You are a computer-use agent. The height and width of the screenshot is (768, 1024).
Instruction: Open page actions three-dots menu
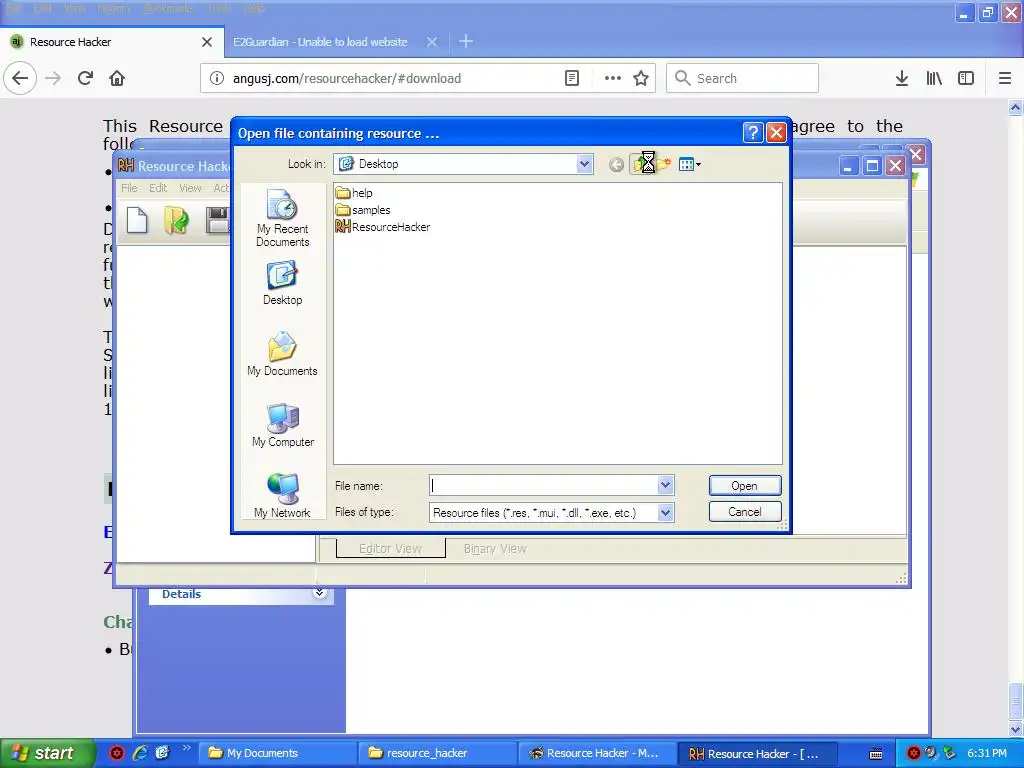pyautogui.click(x=613, y=78)
